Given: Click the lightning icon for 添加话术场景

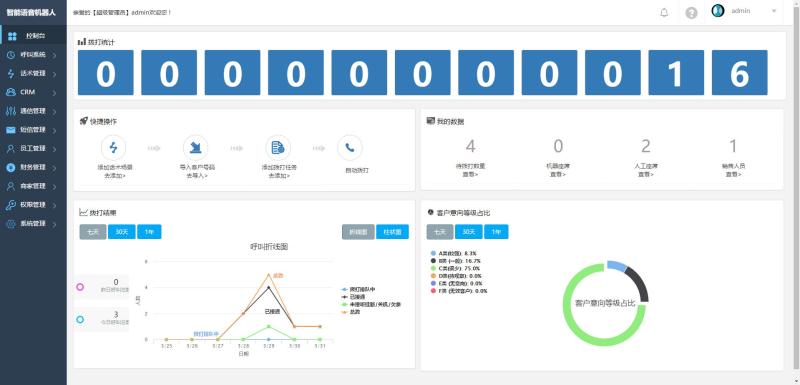Looking at the screenshot, I should 113,148.
